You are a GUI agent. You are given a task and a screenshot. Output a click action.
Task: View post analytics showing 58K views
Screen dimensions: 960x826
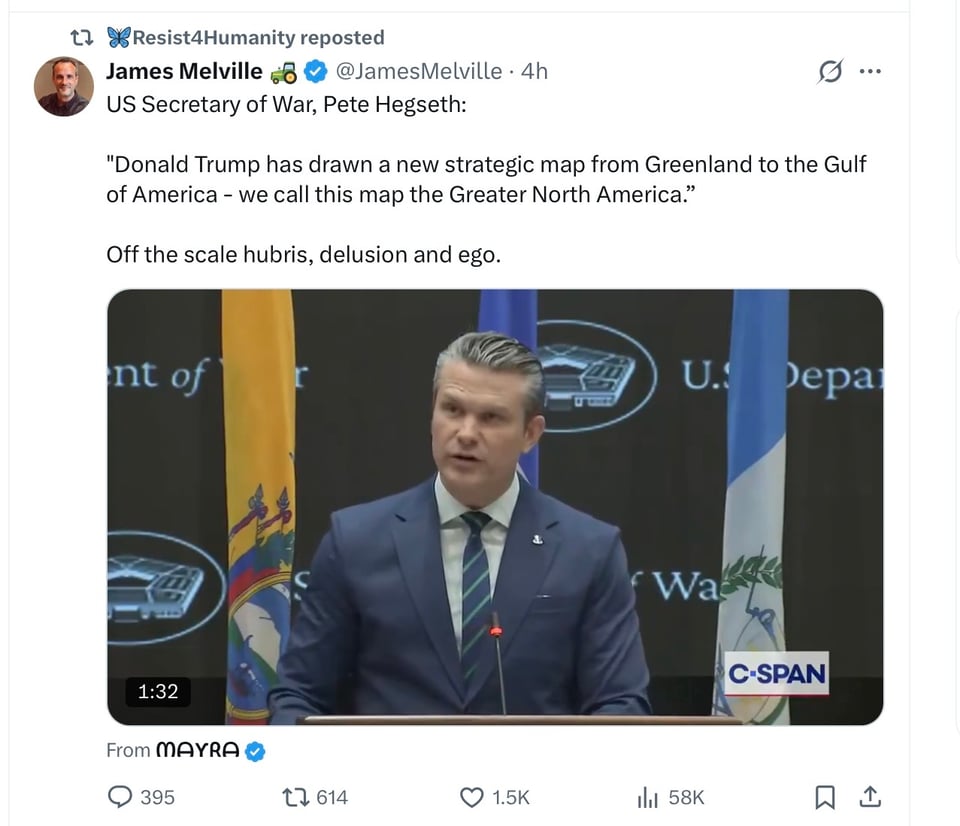coord(648,797)
